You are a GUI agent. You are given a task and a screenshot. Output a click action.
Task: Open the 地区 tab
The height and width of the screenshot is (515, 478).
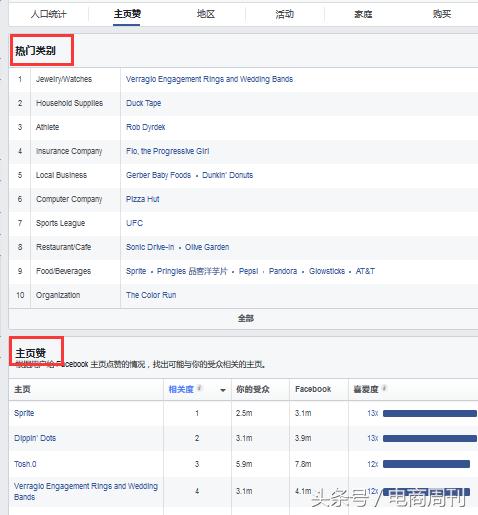click(206, 14)
